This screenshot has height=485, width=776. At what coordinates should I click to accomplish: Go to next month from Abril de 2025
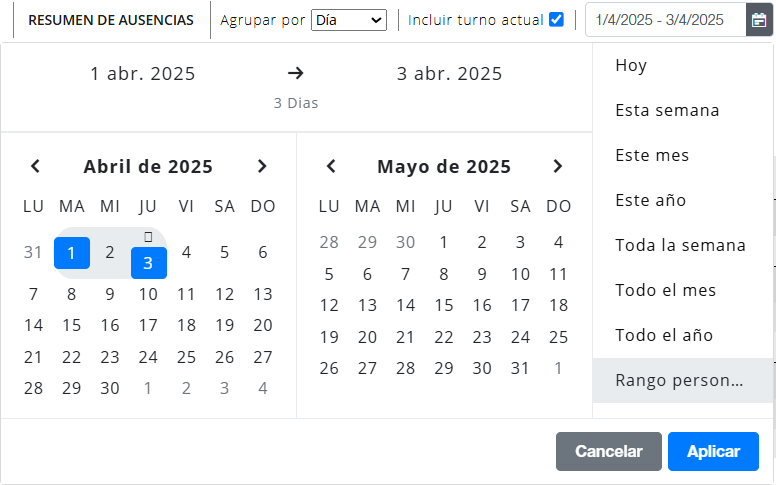(262, 166)
